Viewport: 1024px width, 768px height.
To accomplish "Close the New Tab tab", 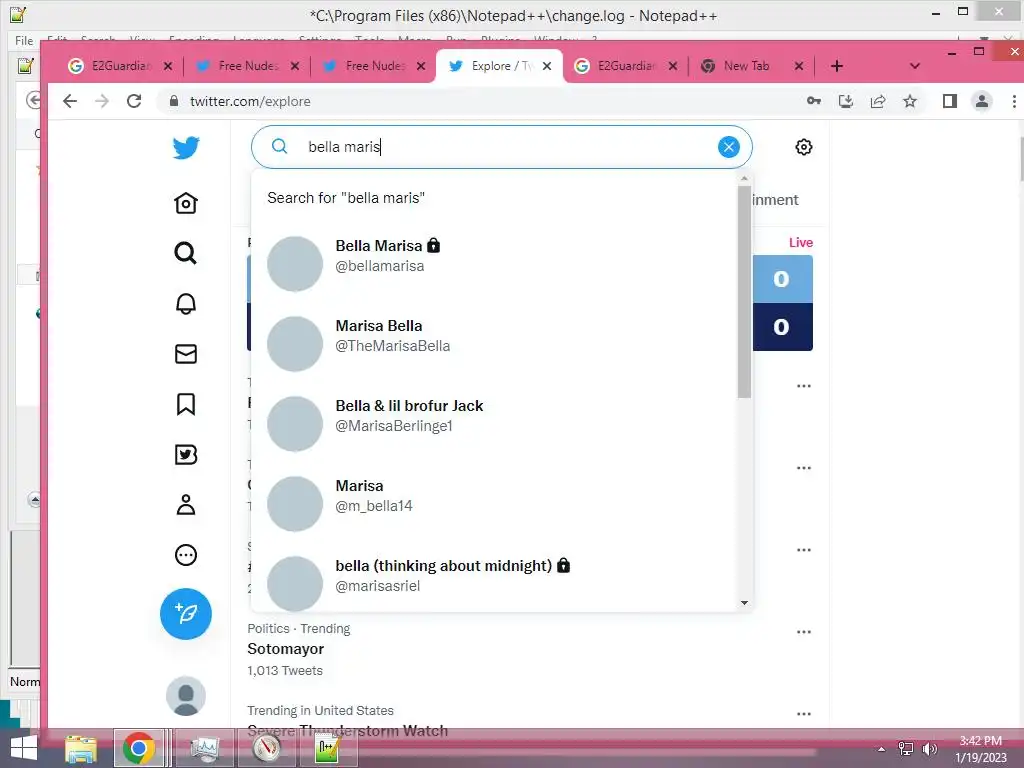I will tap(798, 66).
